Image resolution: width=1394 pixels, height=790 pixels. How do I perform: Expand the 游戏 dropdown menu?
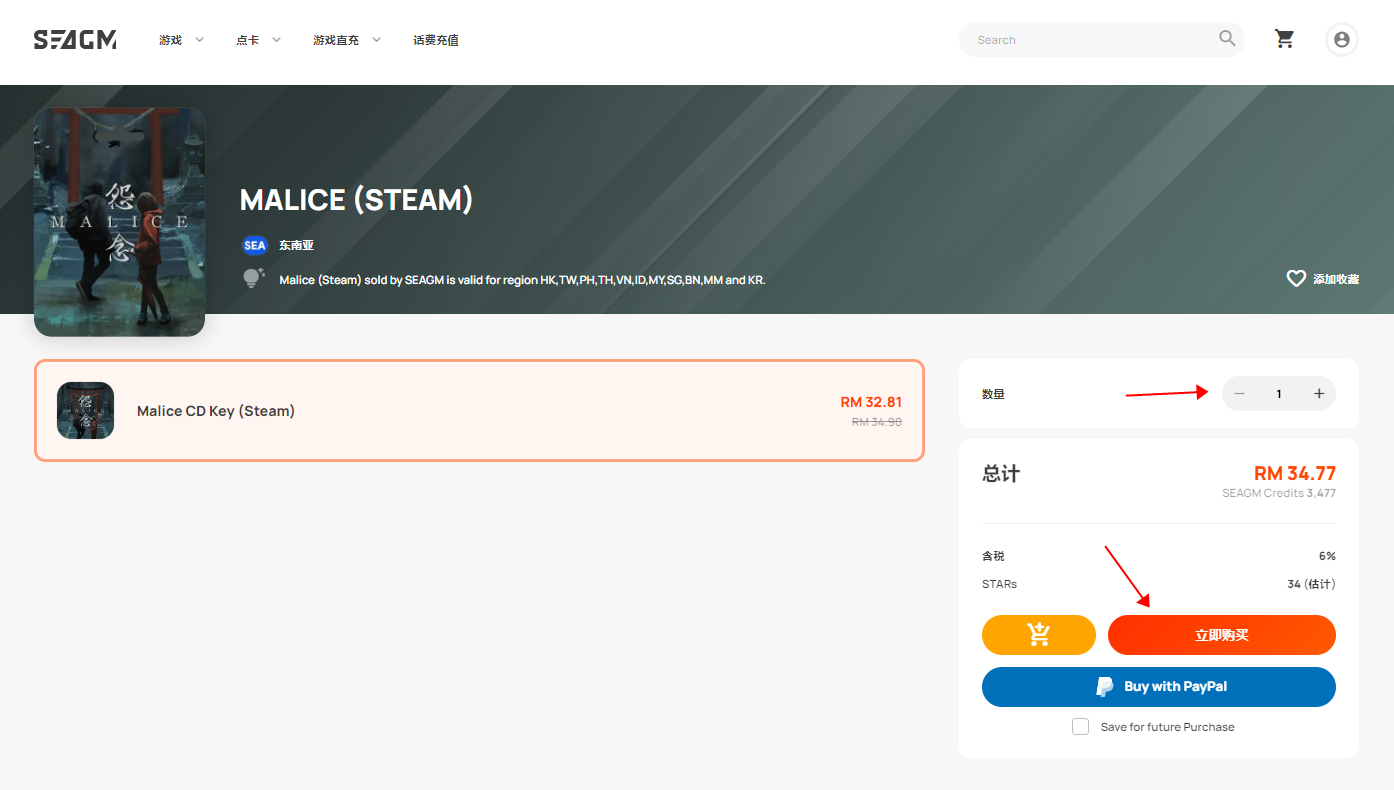pyautogui.click(x=181, y=40)
